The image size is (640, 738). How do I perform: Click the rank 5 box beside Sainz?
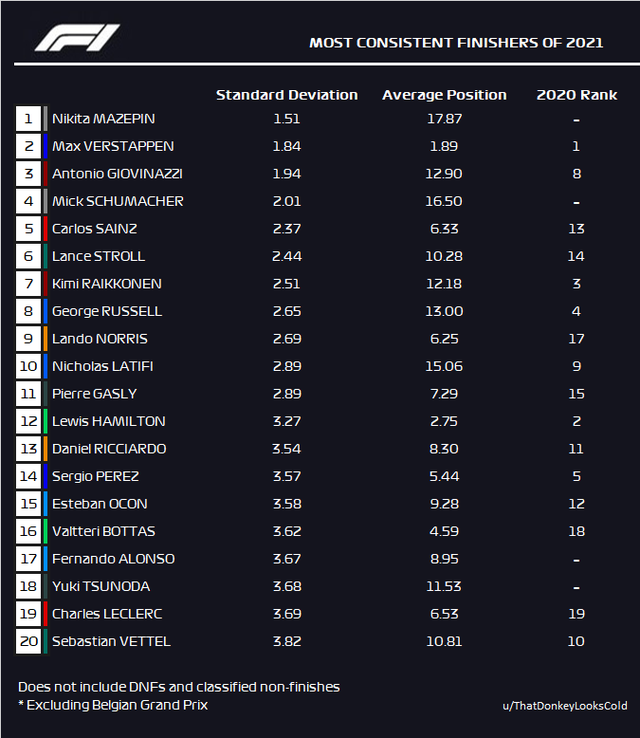[x=28, y=229]
